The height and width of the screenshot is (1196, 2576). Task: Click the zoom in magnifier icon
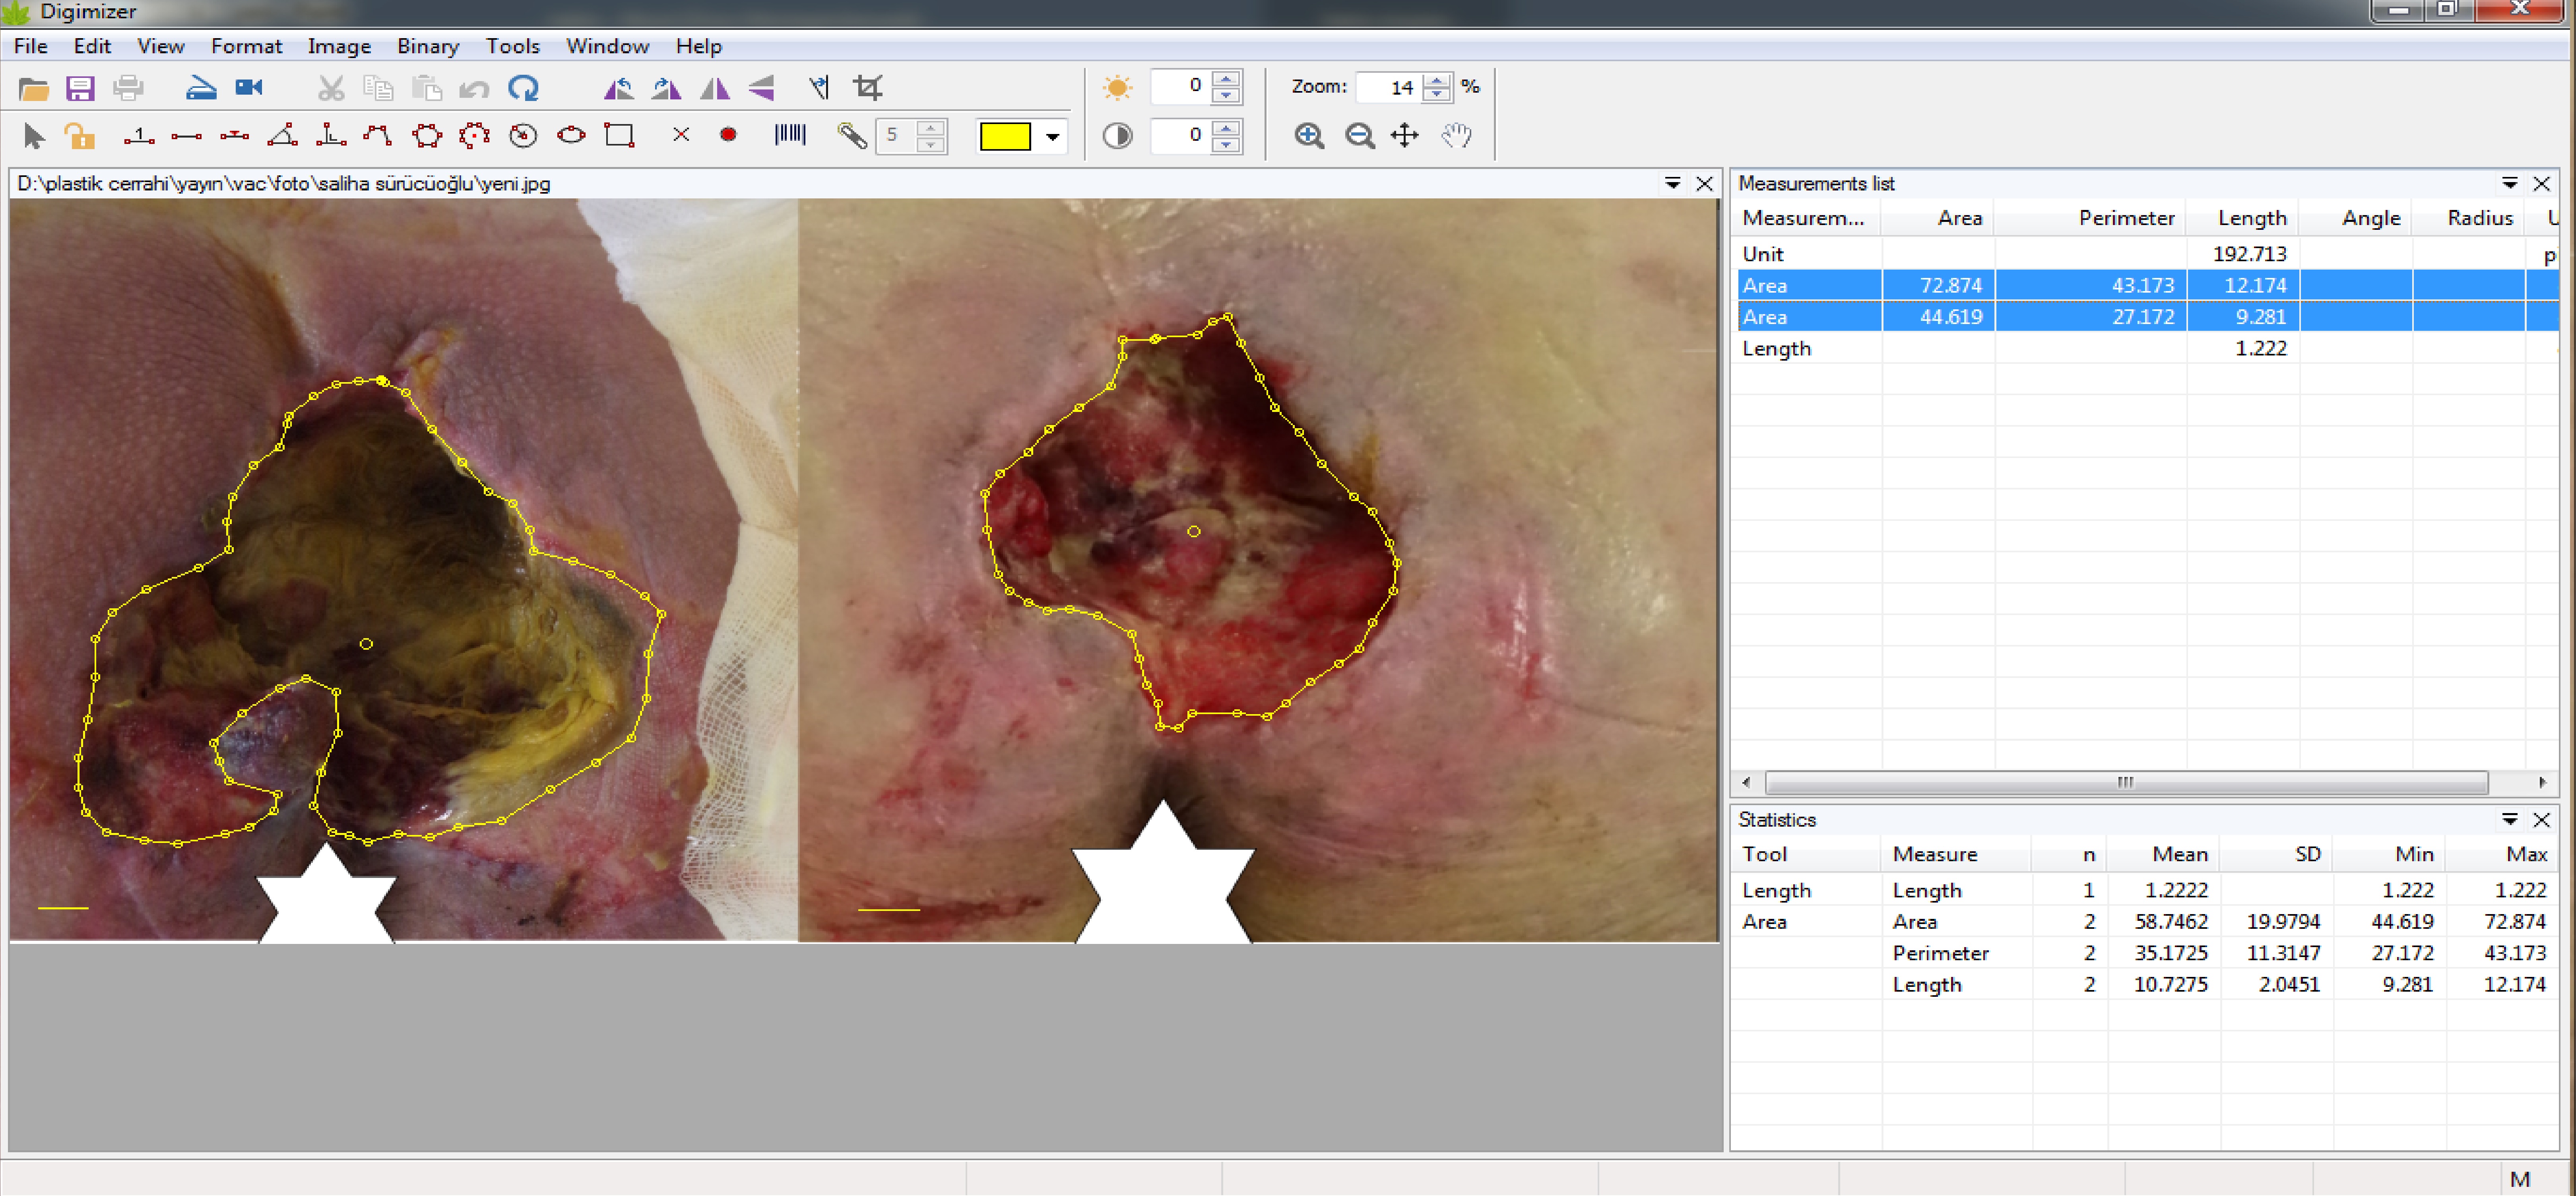point(1309,136)
